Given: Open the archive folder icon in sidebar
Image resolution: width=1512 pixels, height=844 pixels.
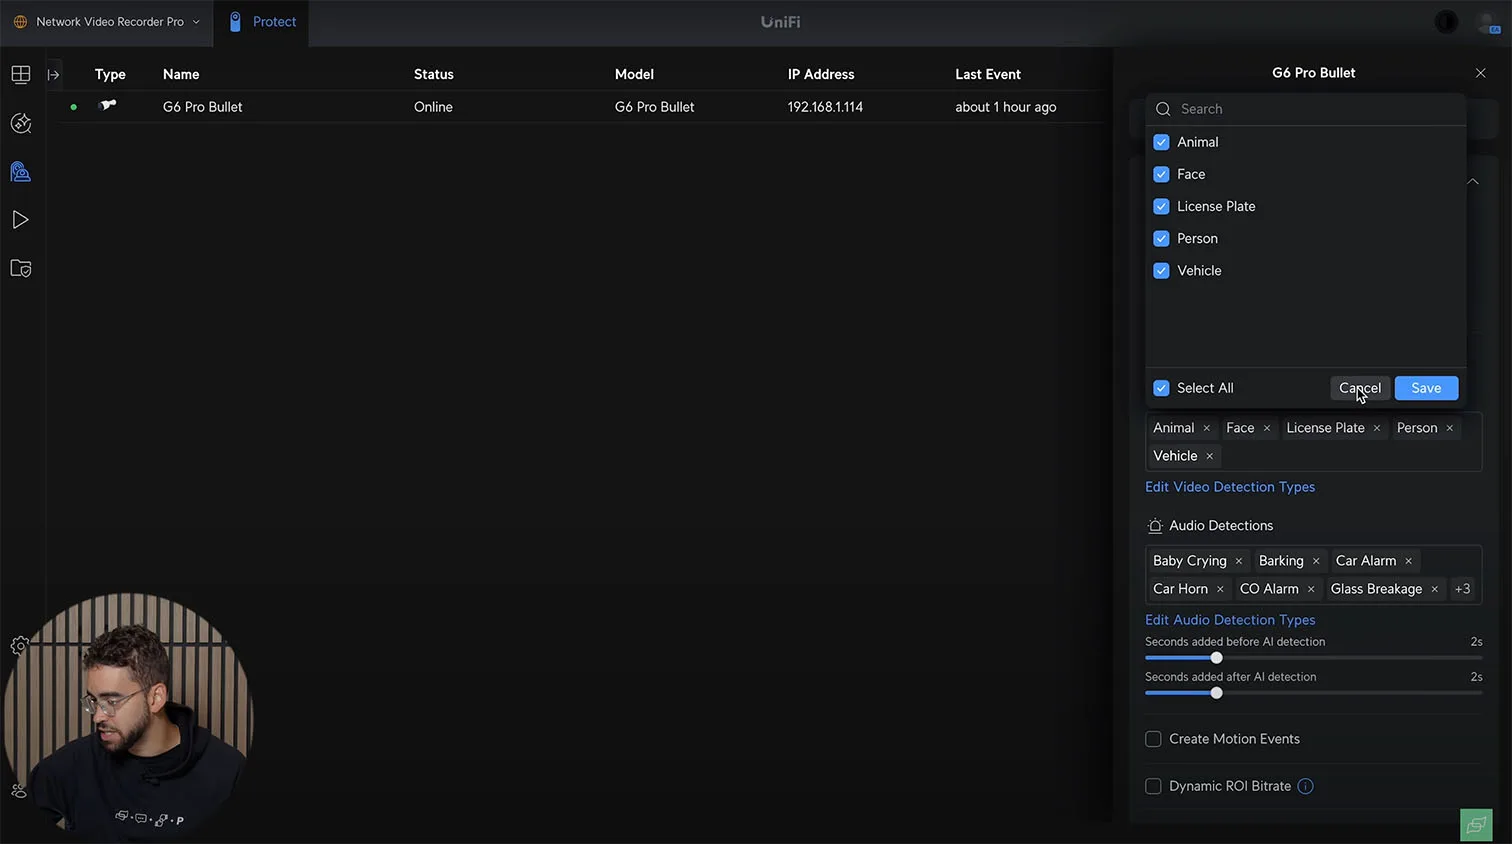Looking at the screenshot, I should tap(21, 268).
